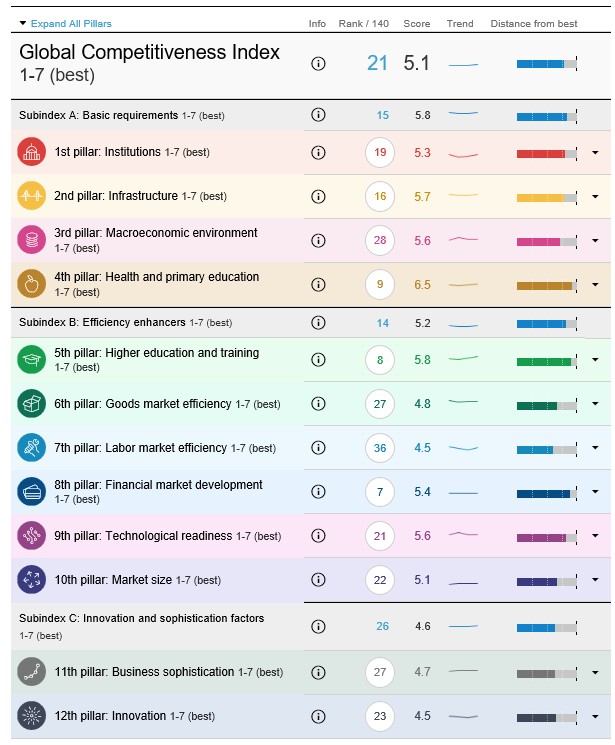Expand the Business sophistication row arrow
Screen dimensions: 615x745
coord(596,672)
